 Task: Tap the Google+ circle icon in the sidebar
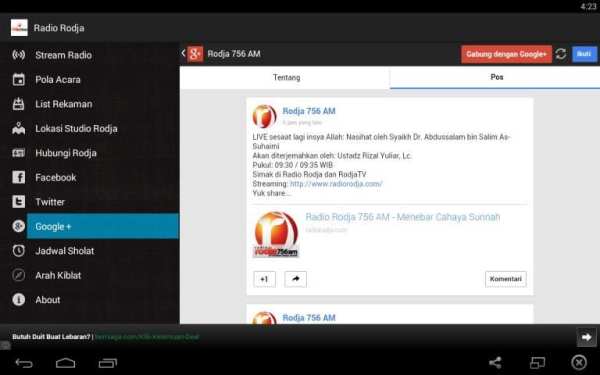pos(18,226)
